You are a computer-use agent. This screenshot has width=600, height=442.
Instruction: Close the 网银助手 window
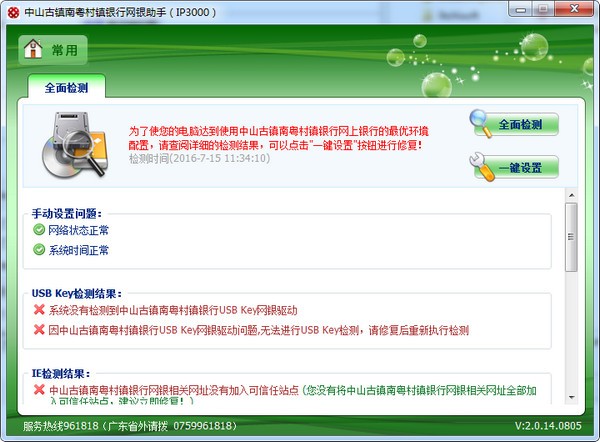click(574, 9)
